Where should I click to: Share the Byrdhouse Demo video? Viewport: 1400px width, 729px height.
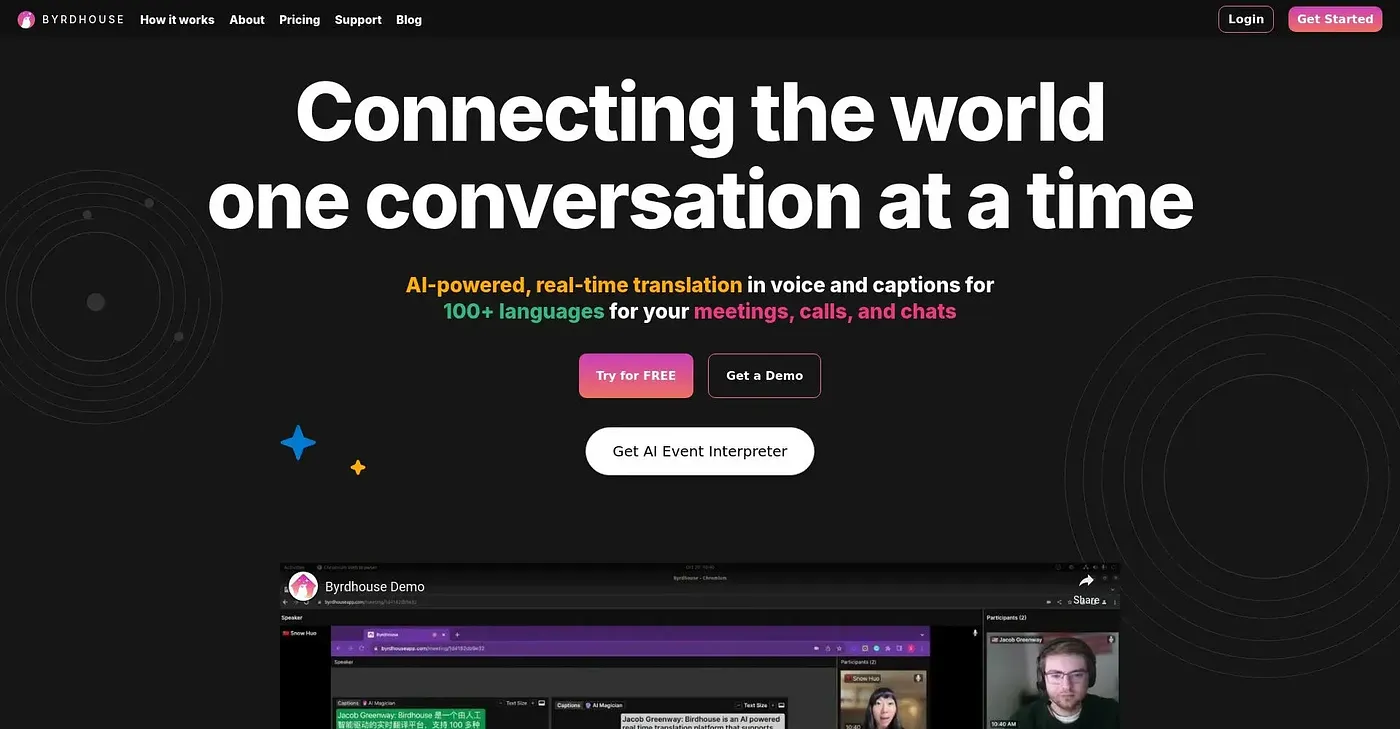click(x=1086, y=587)
